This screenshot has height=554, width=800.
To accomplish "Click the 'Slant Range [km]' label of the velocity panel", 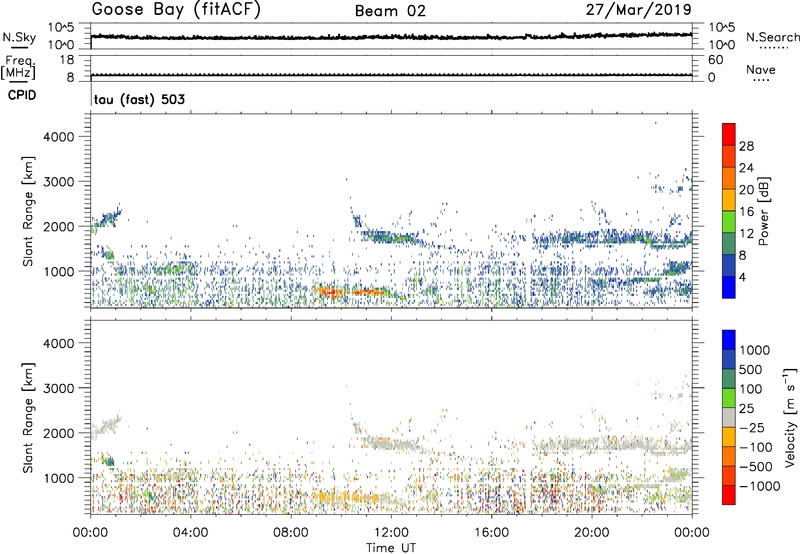I will [x=27, y=417].
